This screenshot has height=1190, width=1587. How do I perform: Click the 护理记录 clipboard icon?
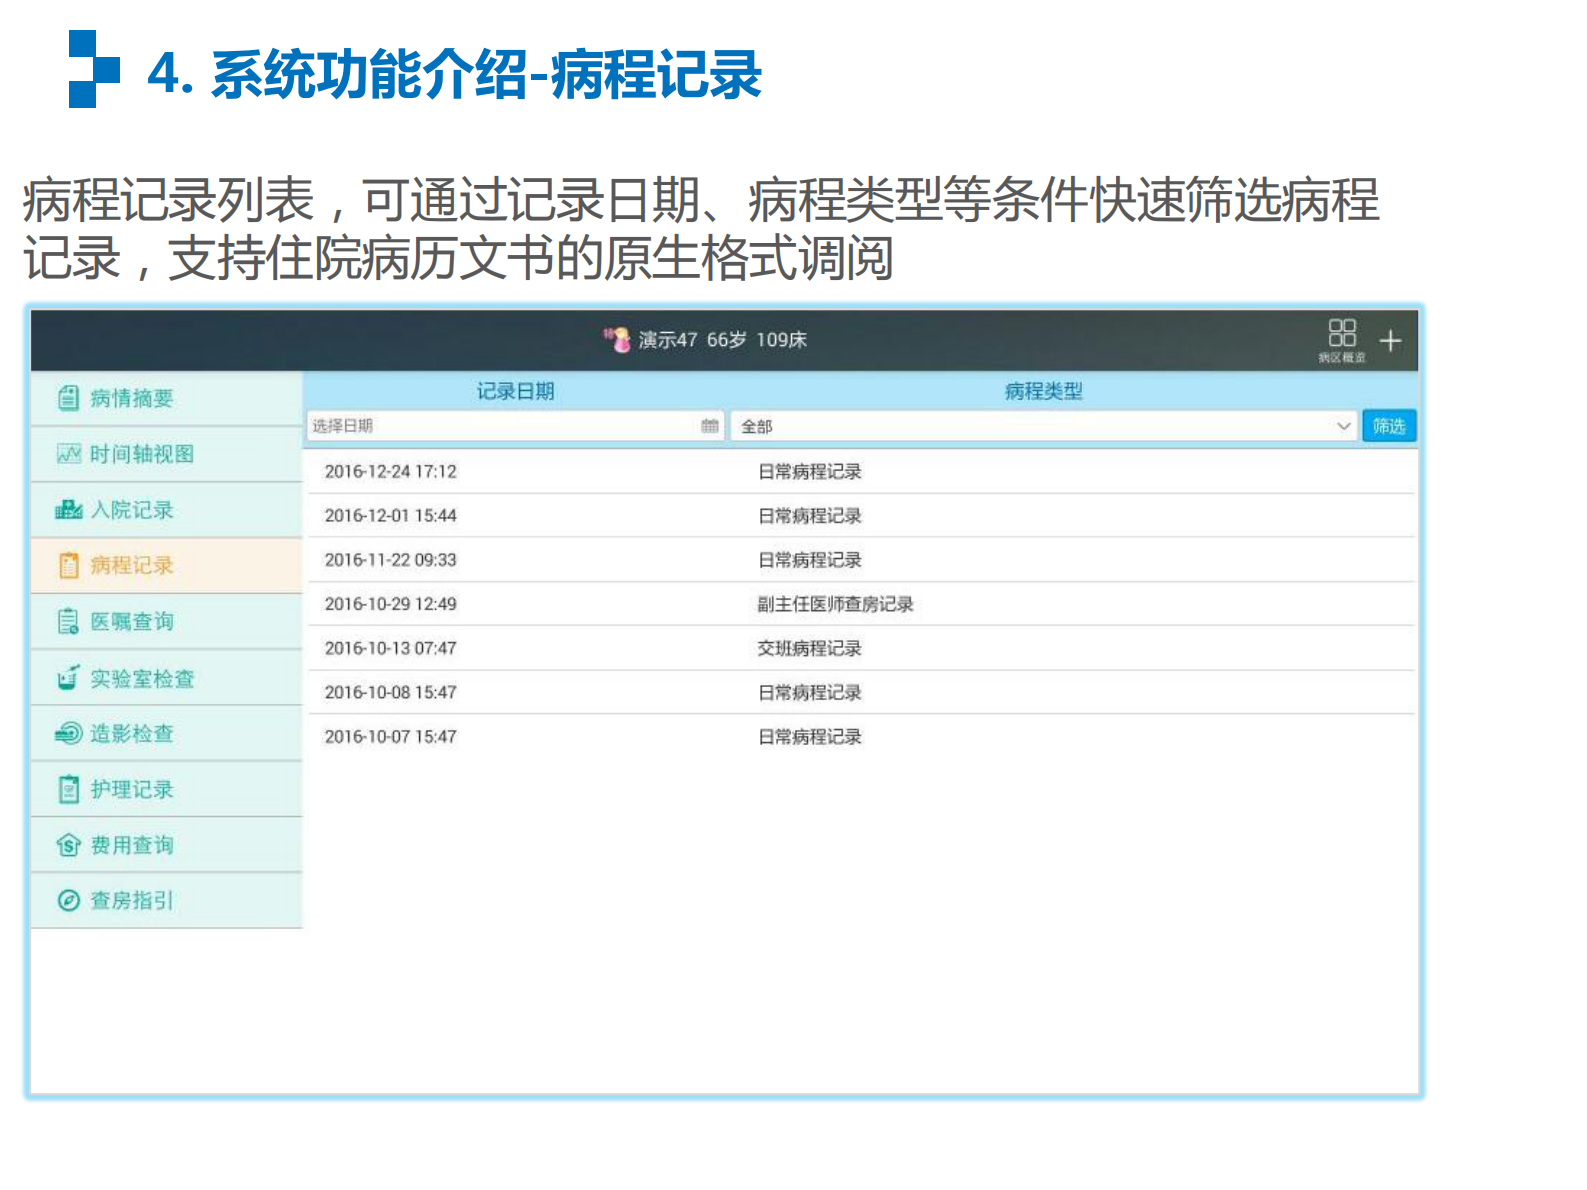click(68, 790)
